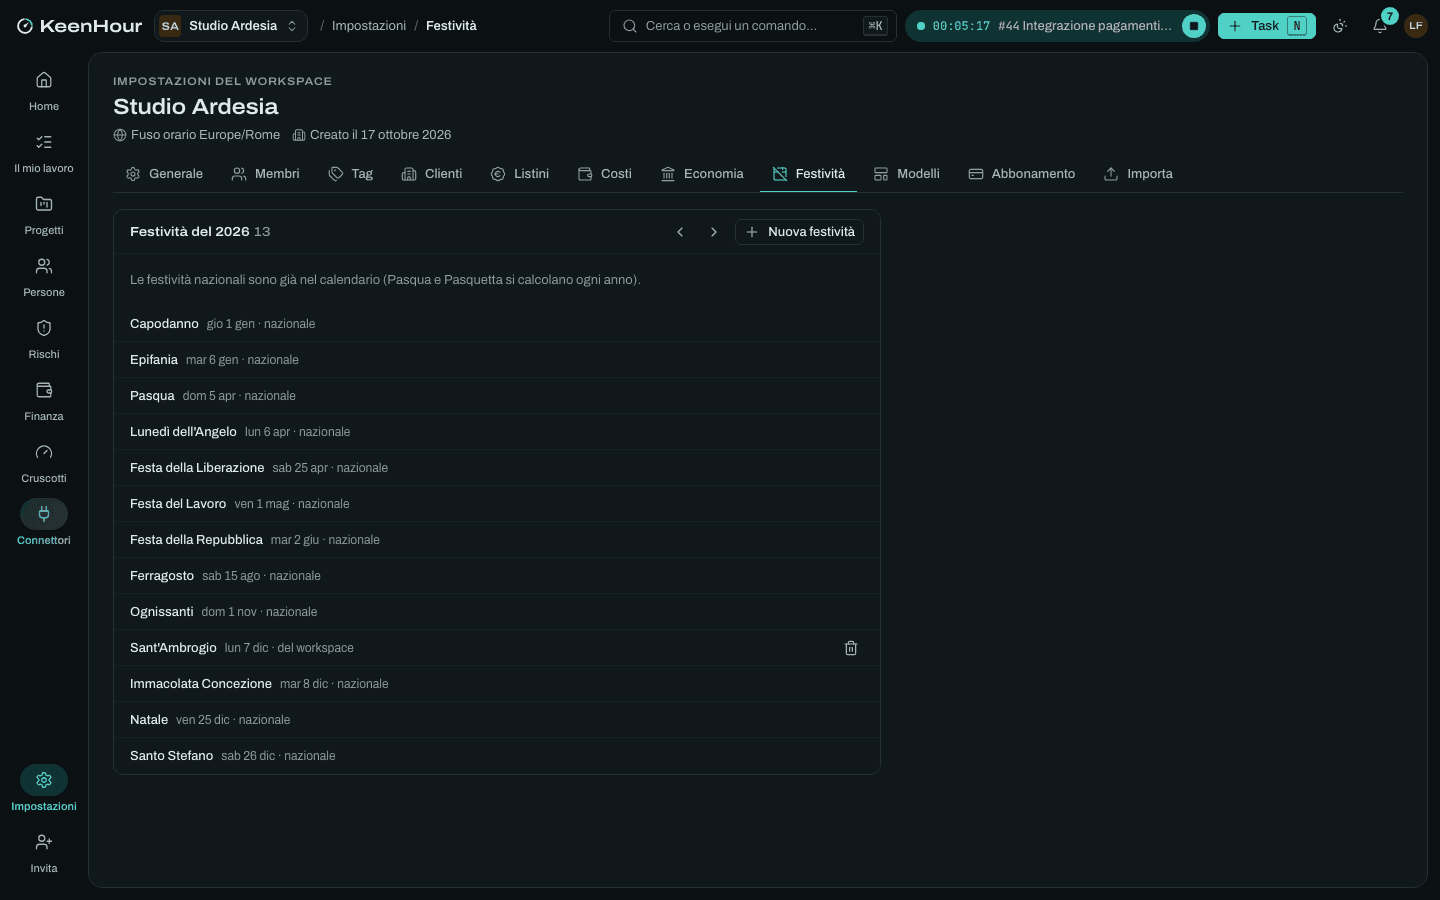Switch to the Generale tab
The width and height of the screenshot is (1440, 900).
pos(164,174)
